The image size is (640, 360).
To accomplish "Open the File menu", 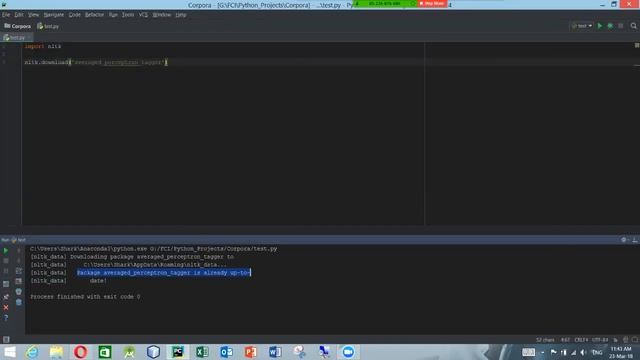I will point(6,15).
